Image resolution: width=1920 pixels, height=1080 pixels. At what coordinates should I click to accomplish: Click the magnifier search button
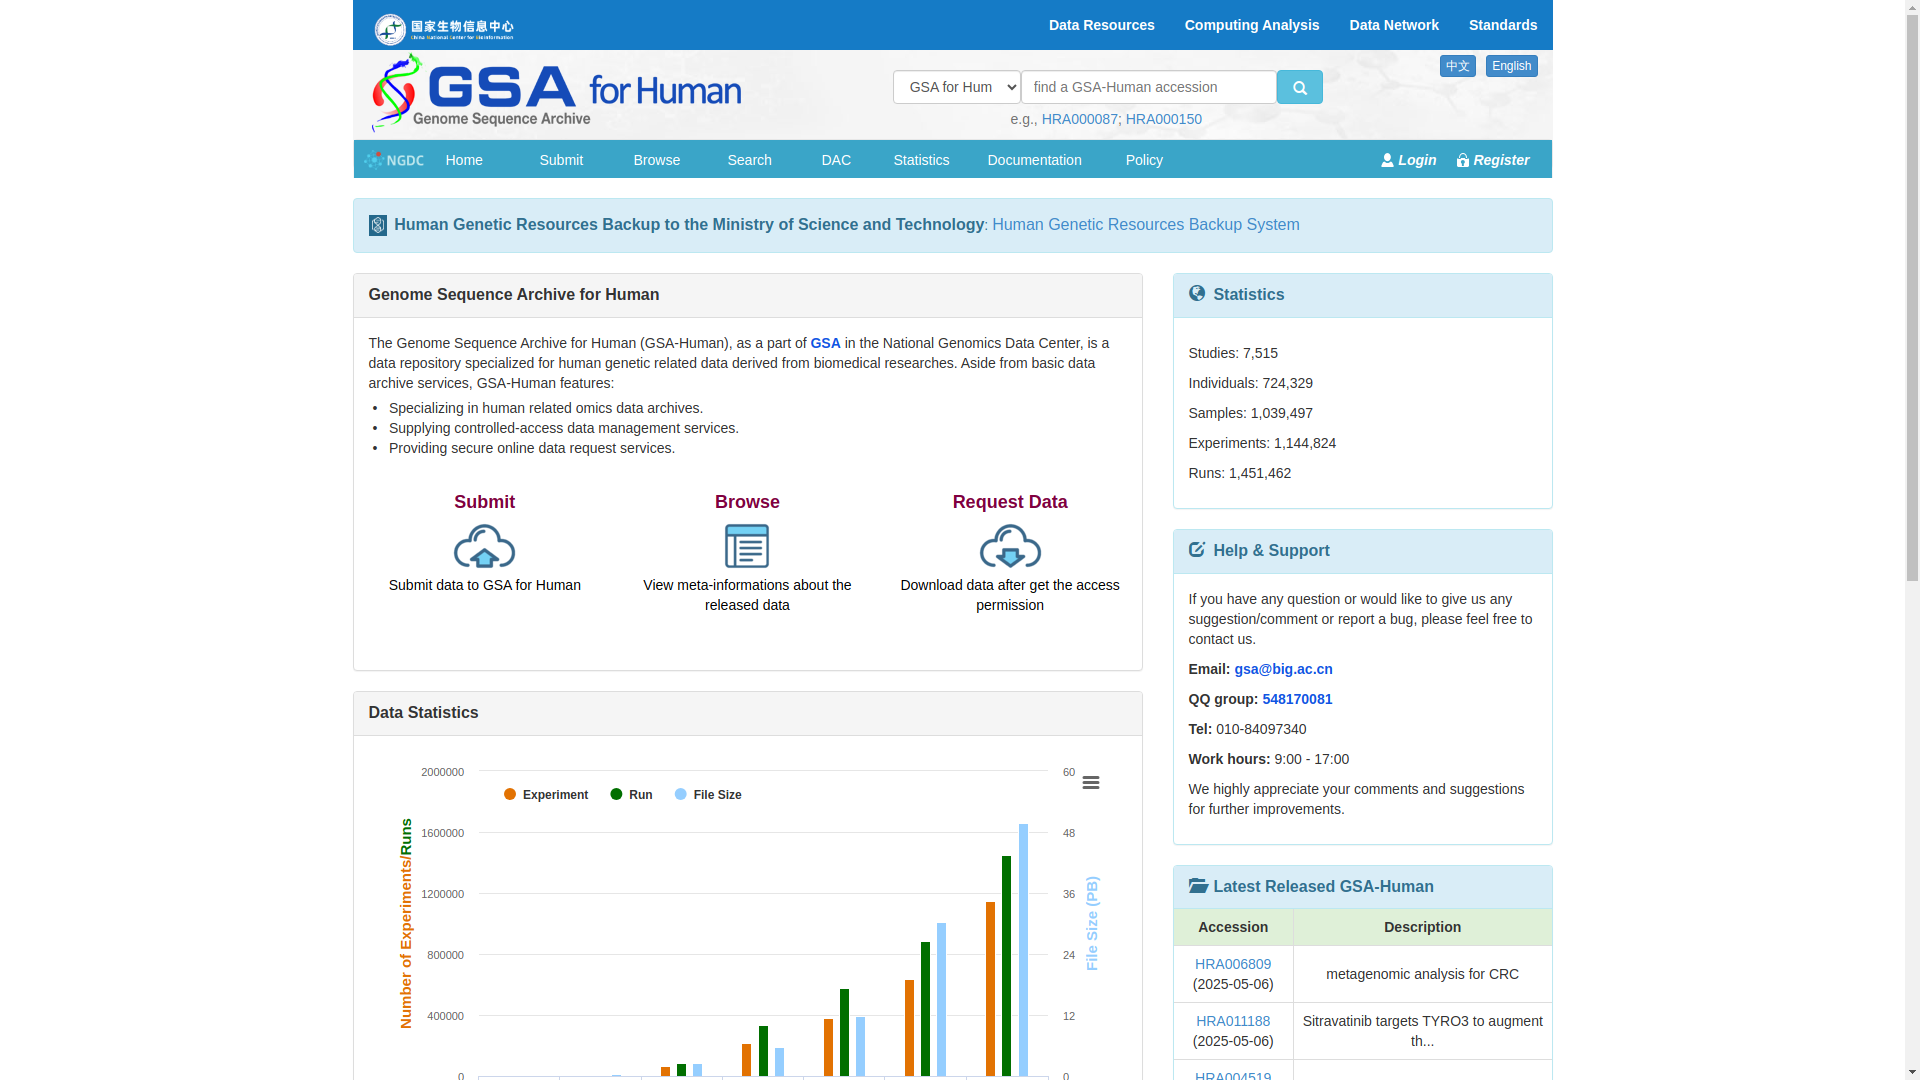point(1299,87)
